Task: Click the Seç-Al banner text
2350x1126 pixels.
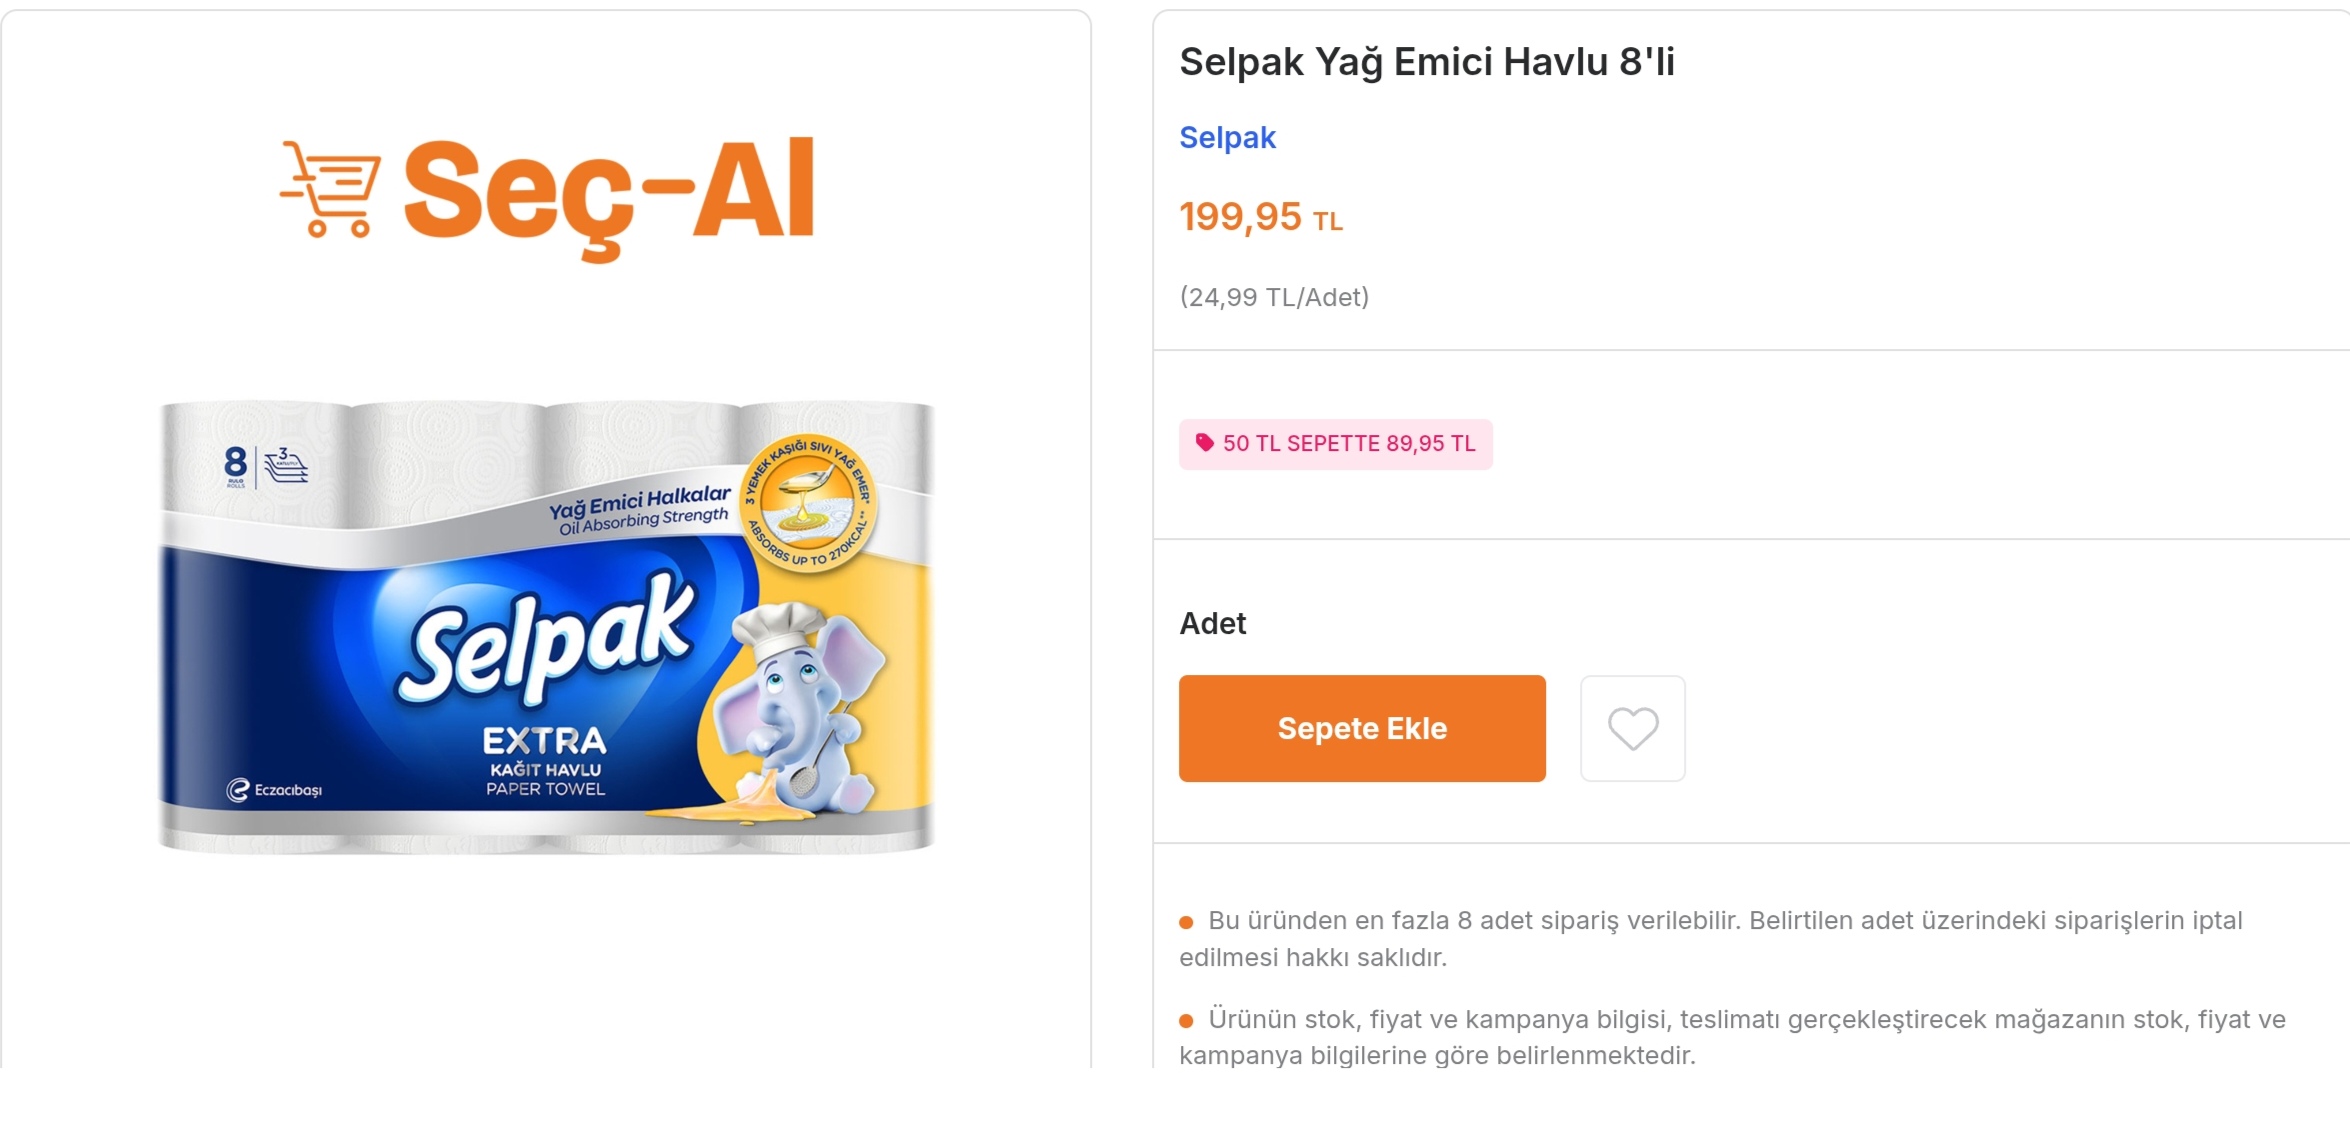Action: 609,195
